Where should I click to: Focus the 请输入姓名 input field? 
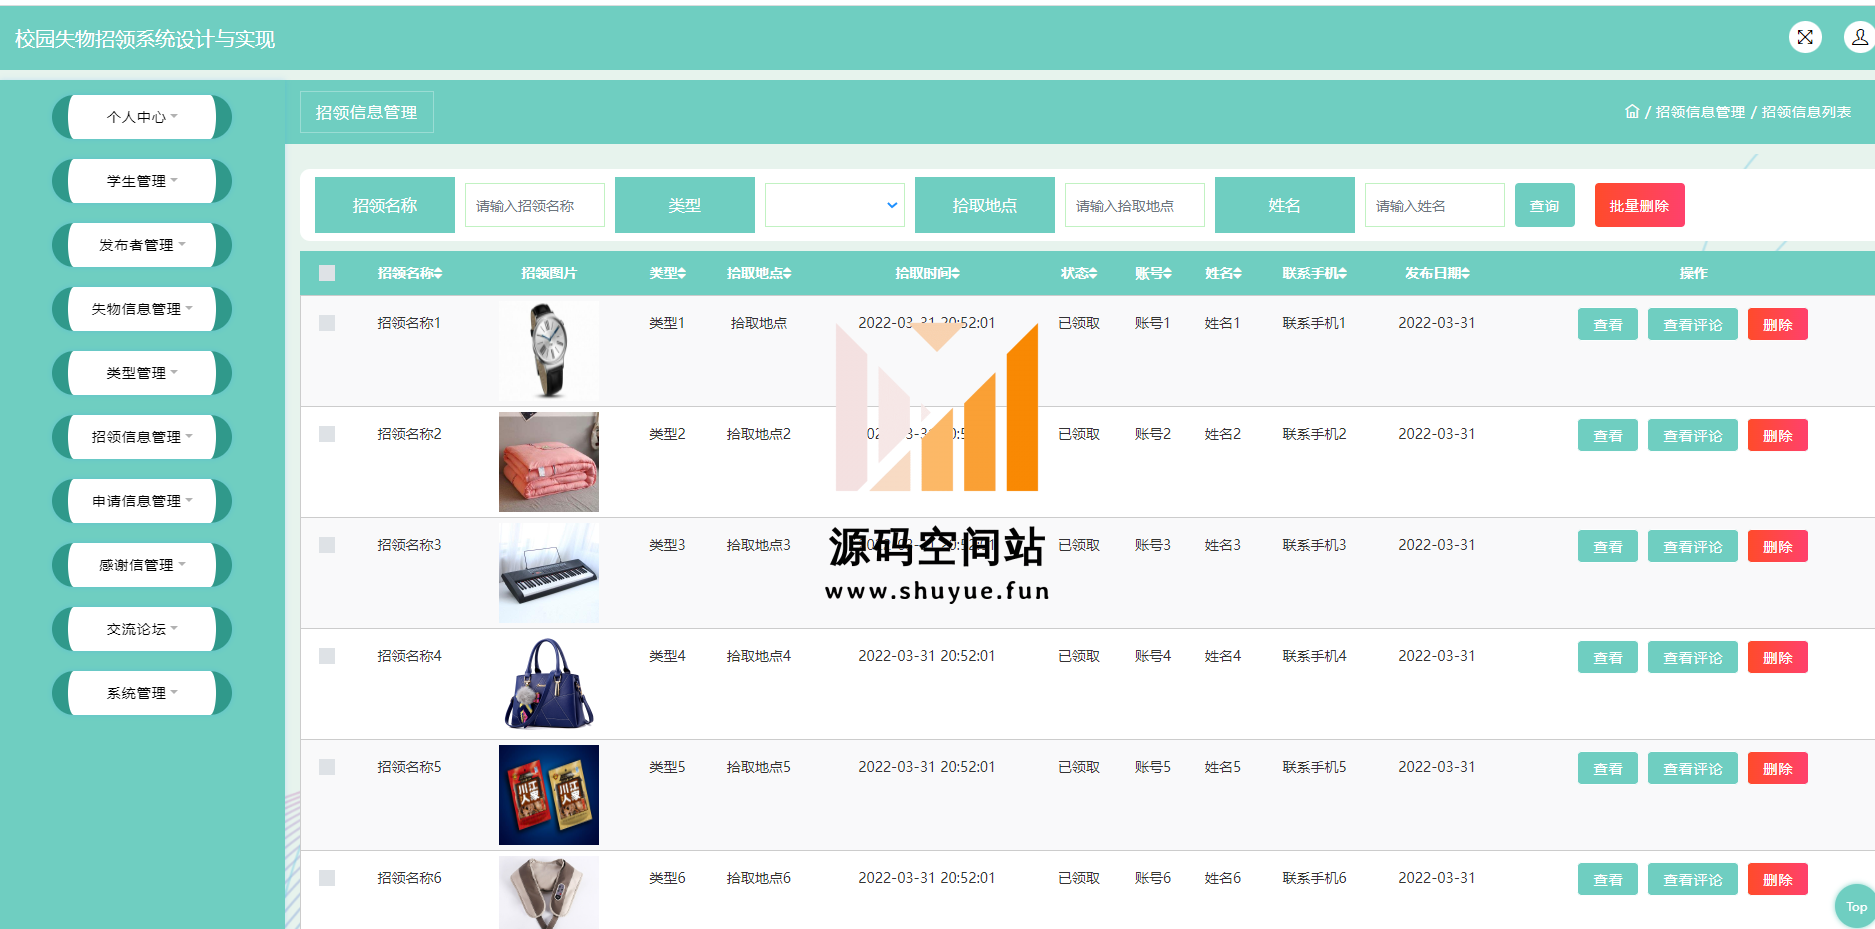(1435, 205)
